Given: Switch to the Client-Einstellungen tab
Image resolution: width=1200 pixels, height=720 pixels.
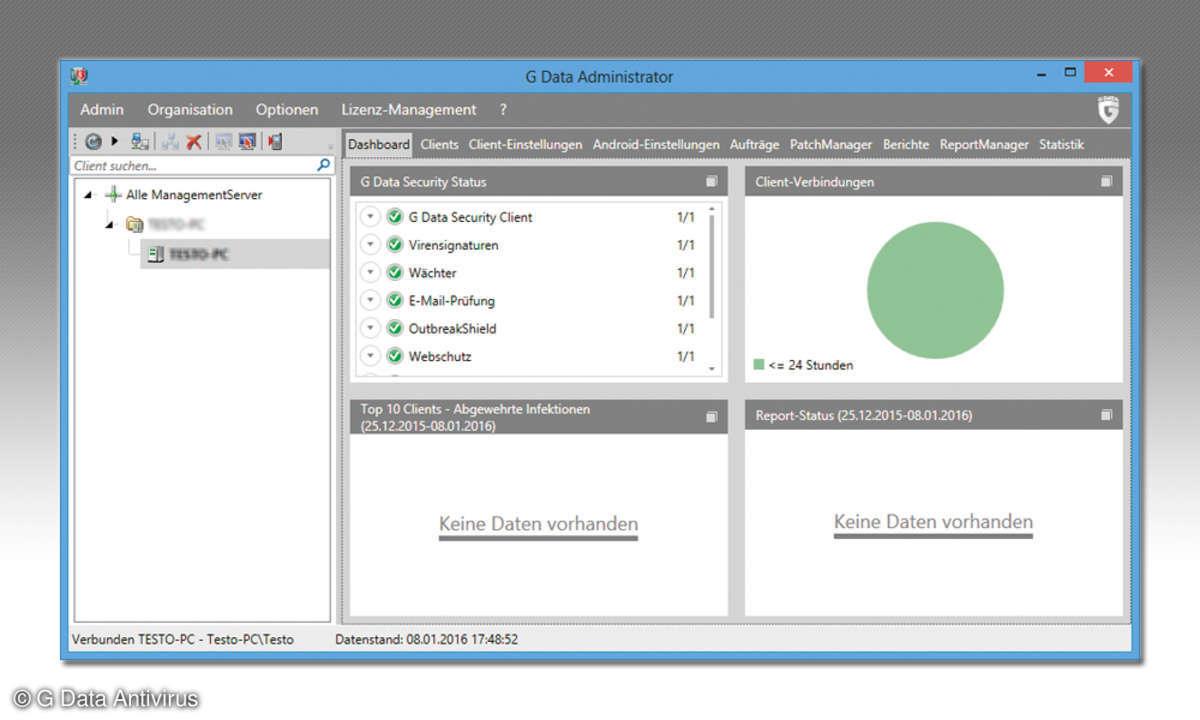Looking at the screenshot, I should pos(525,144).
